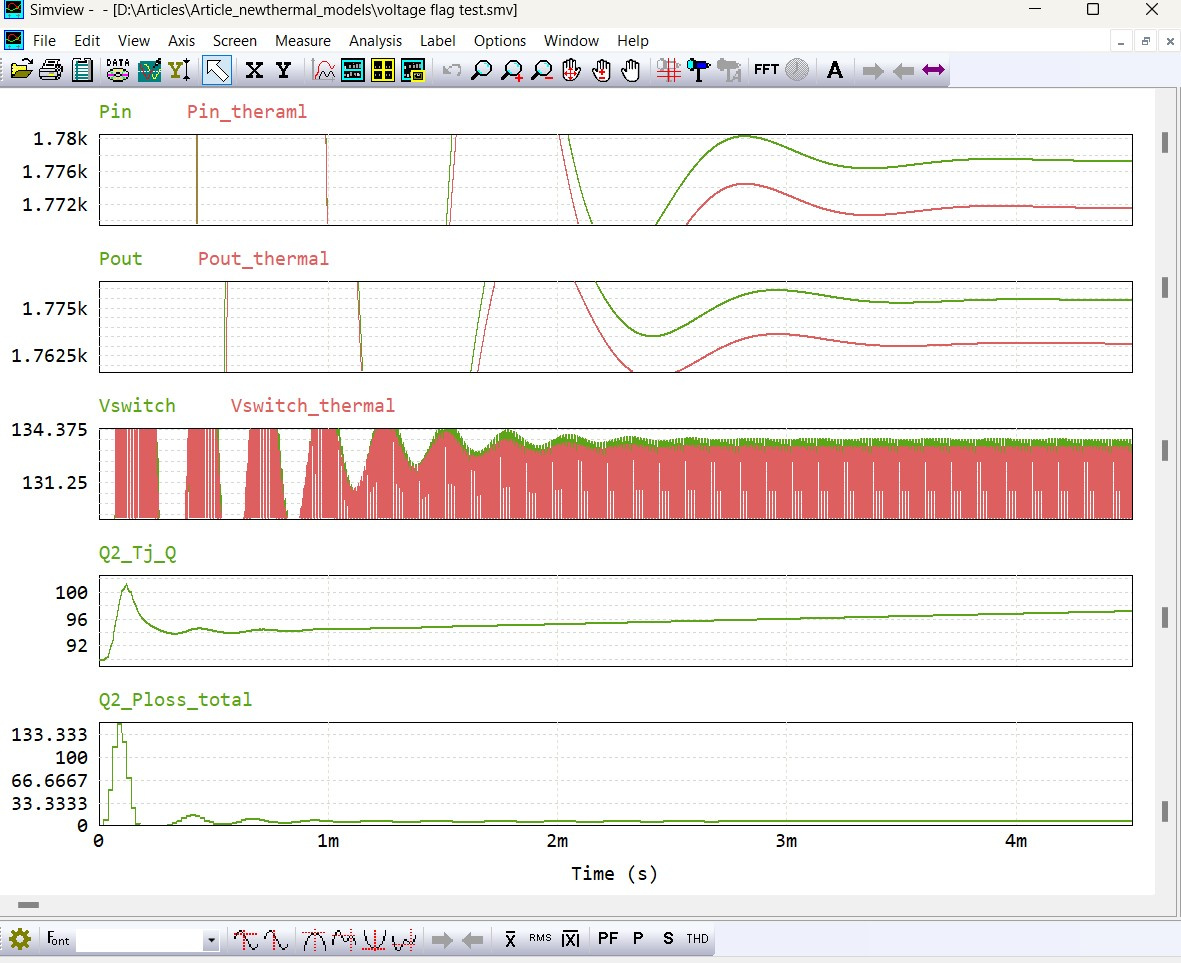
Task: Run the FFT analysis button
Action: pos(766,69)
